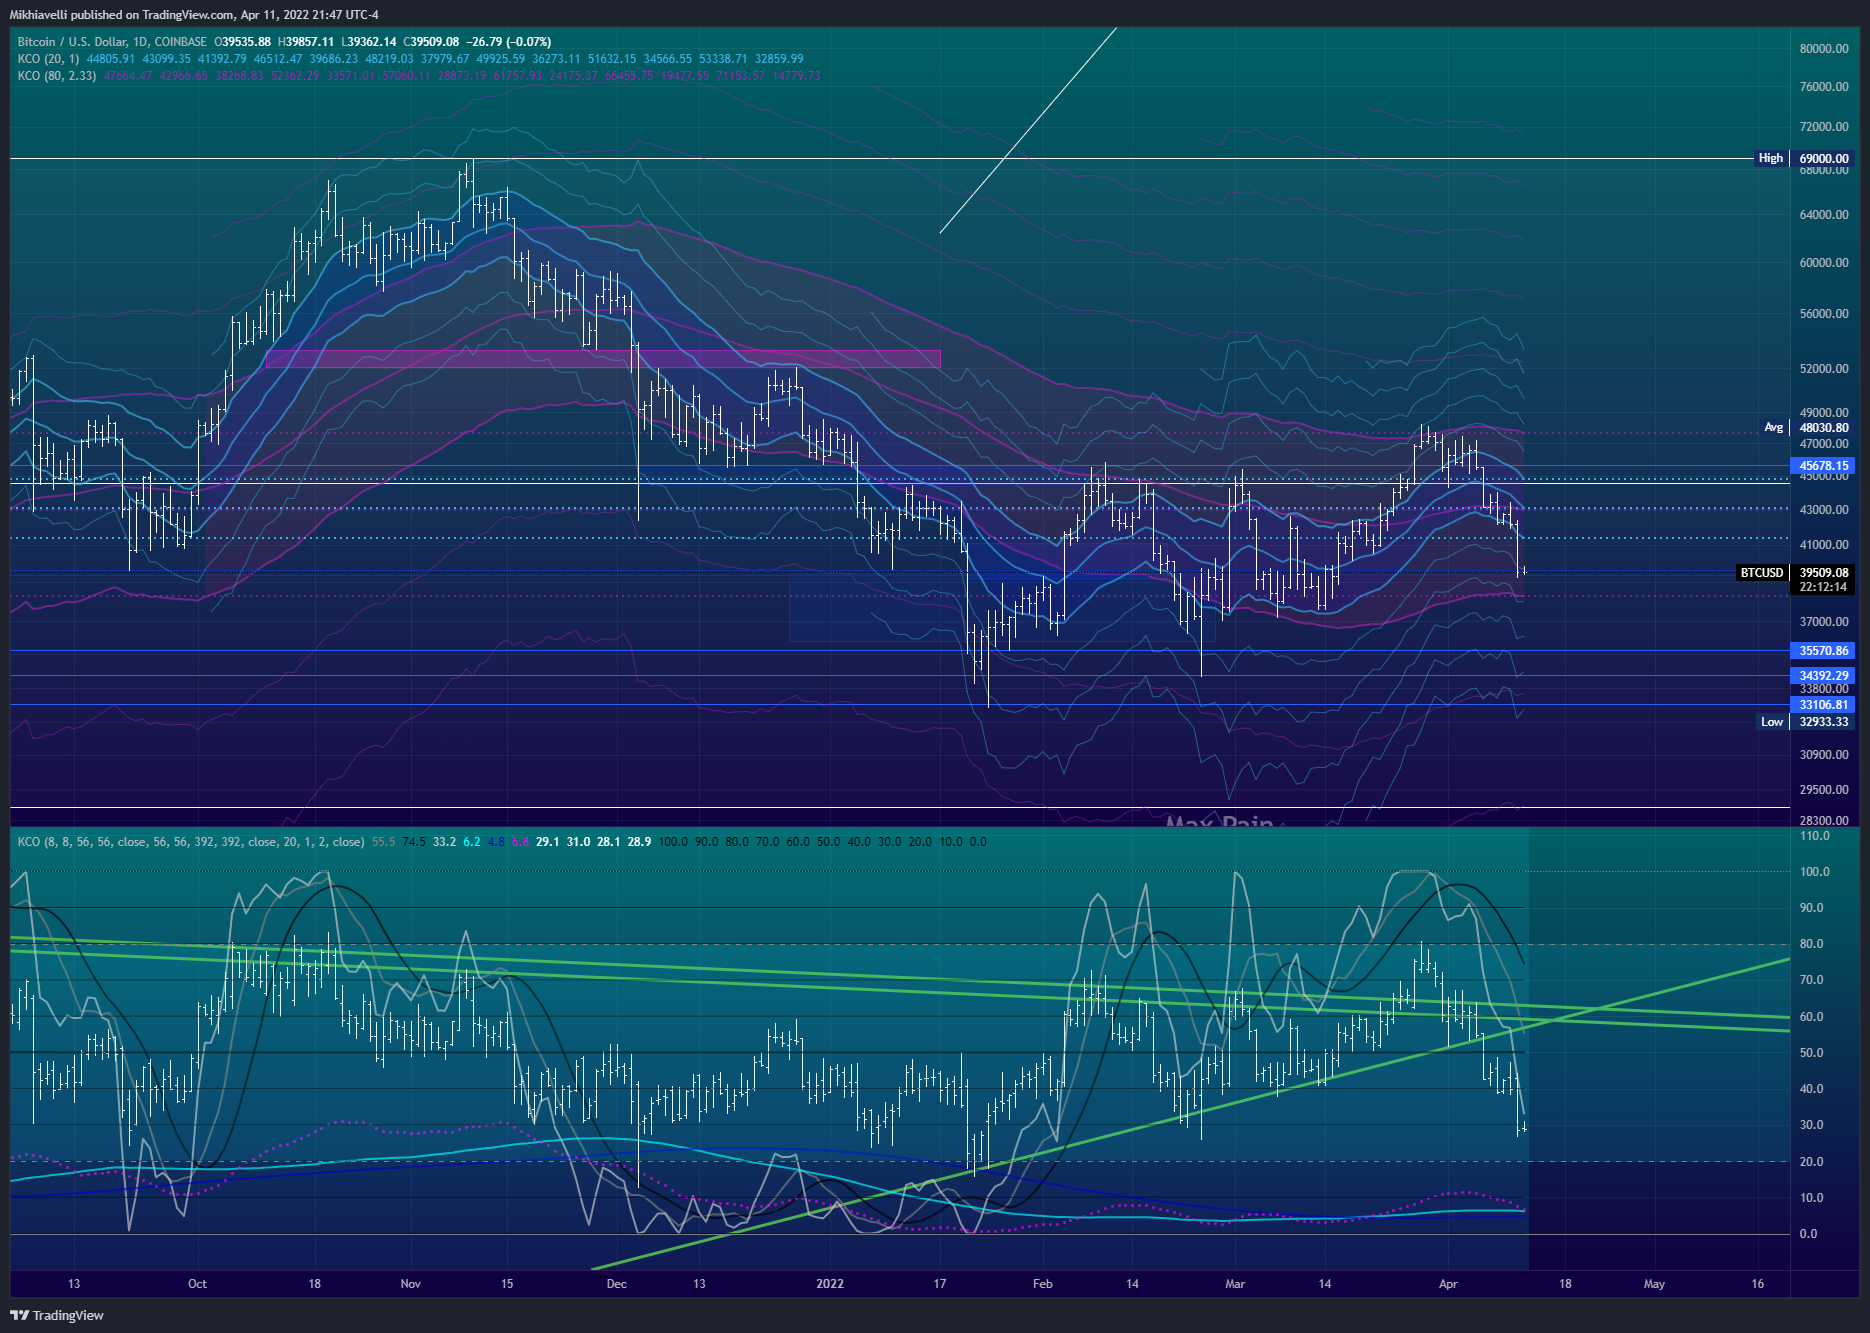
Task: Click the 34392.29 blue price label
Action: (x=1823, y=676)
